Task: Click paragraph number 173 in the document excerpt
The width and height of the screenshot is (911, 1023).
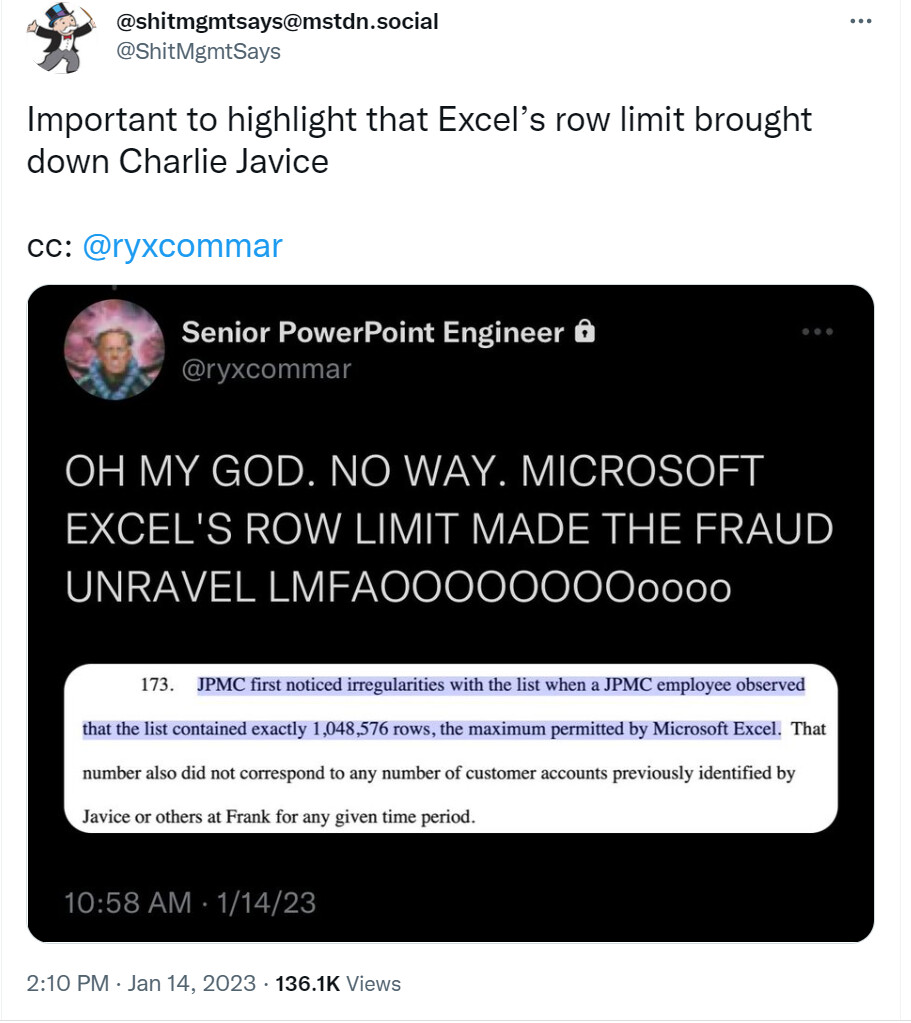Action: 157,685
